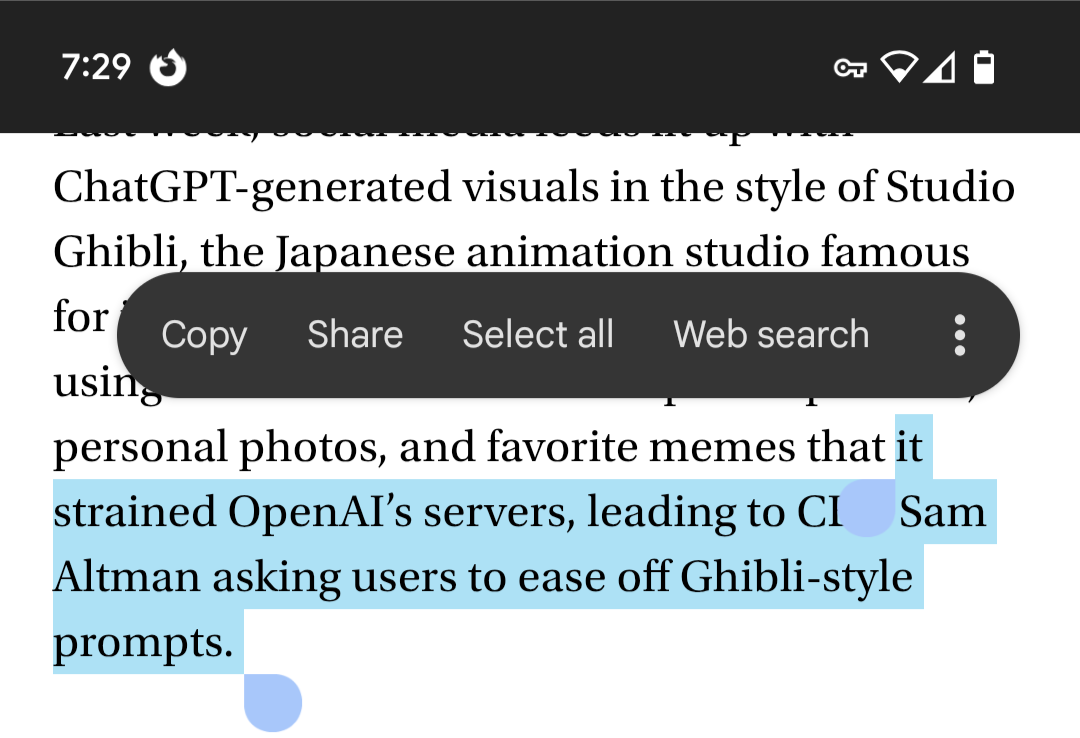
Task: Tap the battery icon
Action: (x=984, y=68)
